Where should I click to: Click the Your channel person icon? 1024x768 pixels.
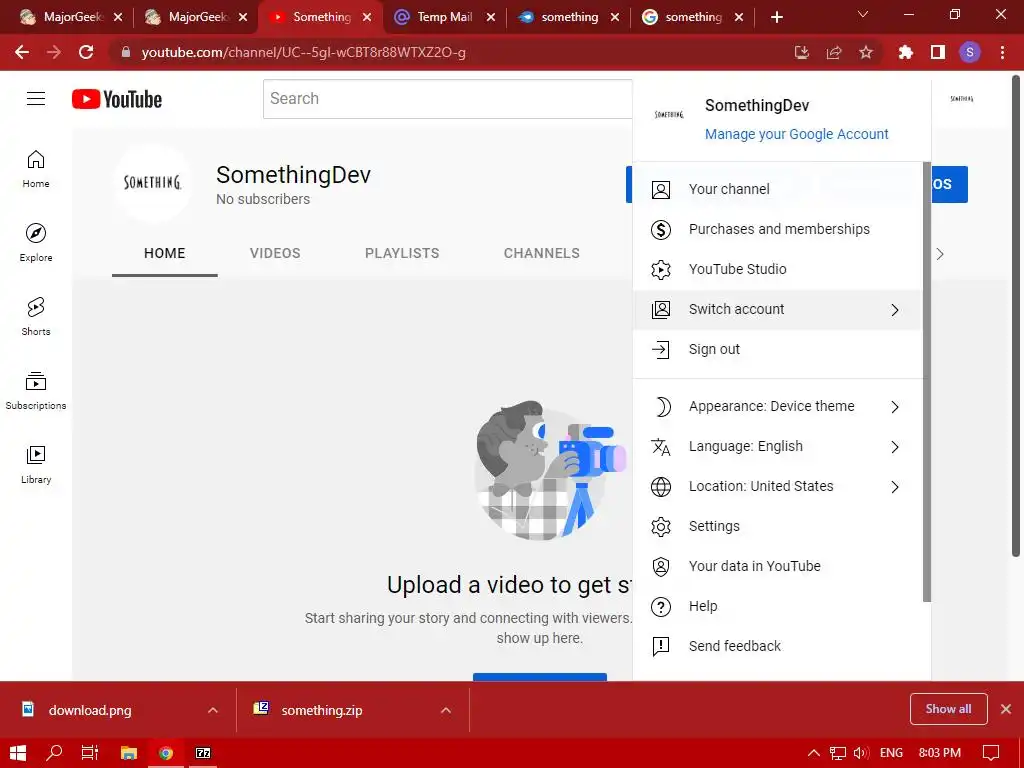pos(661,189)
